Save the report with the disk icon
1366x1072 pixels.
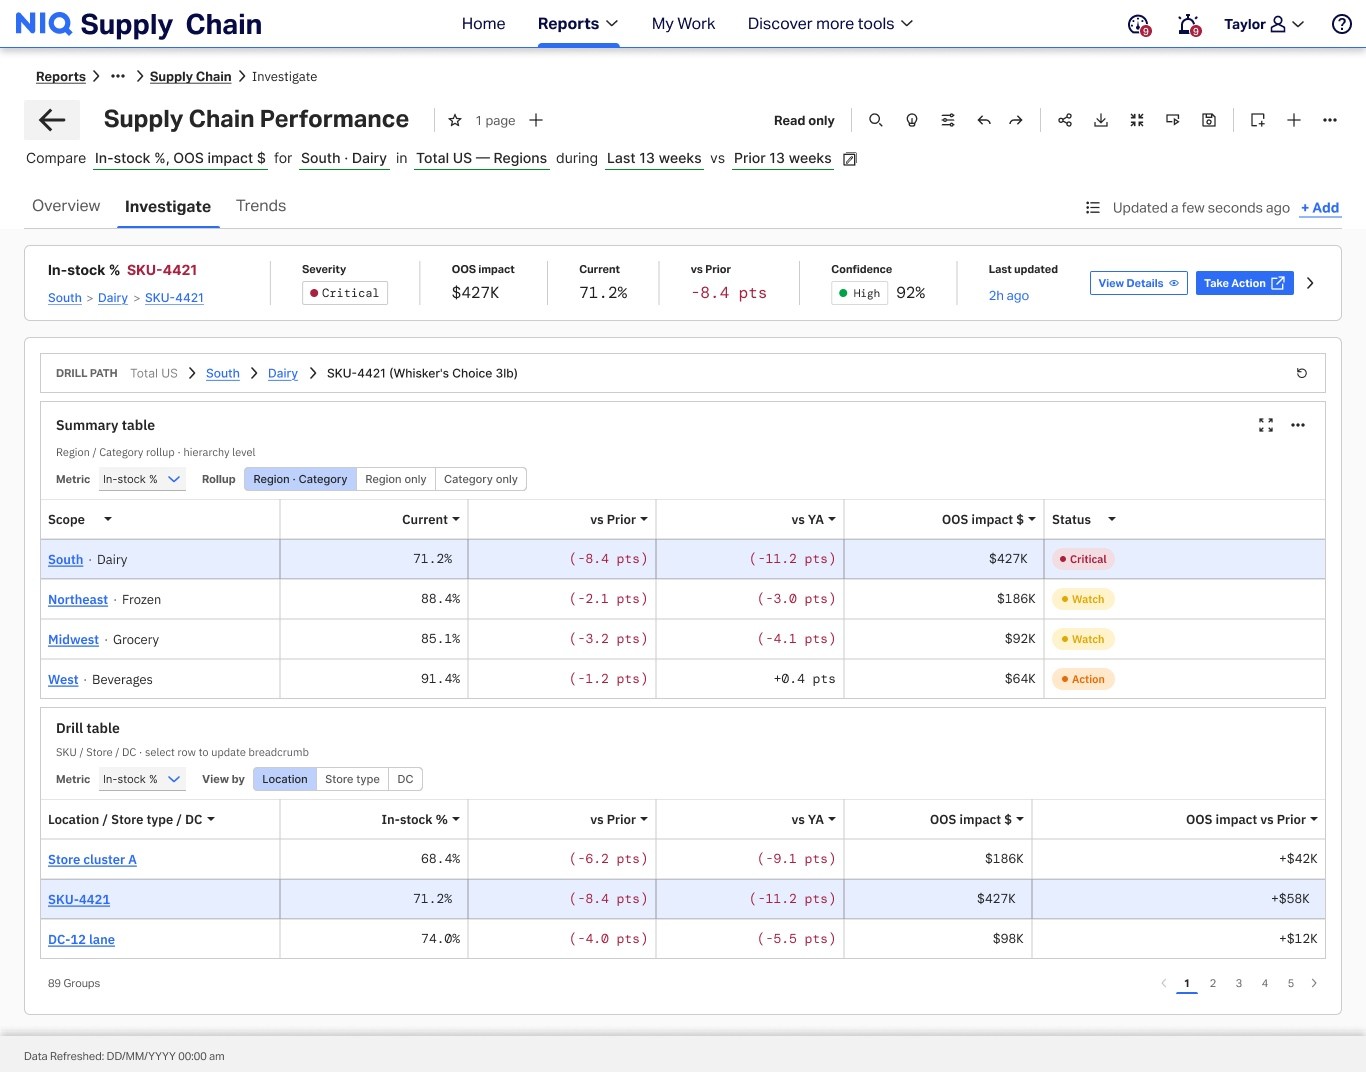[1209, 120]
